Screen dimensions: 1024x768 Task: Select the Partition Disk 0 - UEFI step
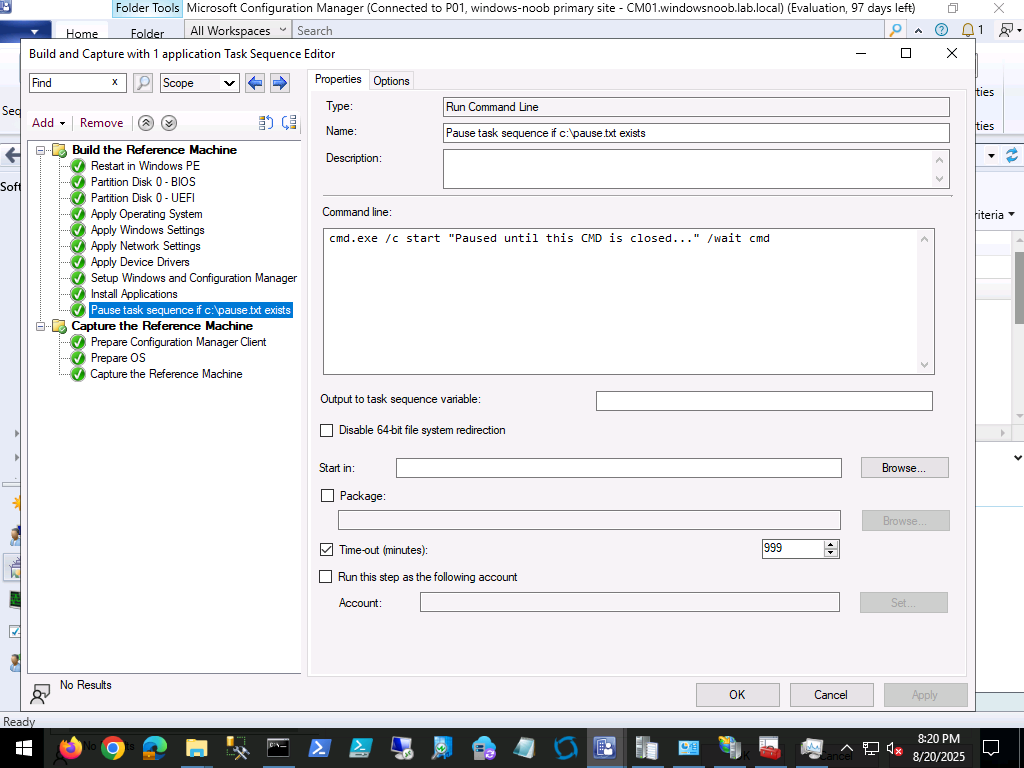(x=142, y=198)
